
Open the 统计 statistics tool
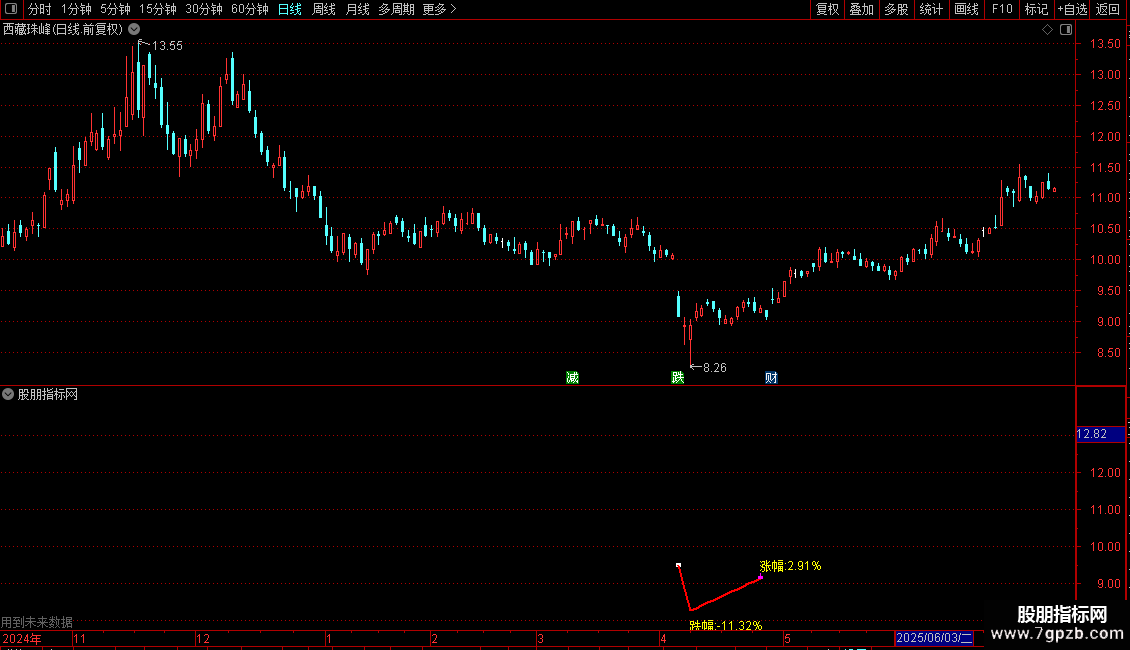pyautogui.click(x=930, y=9)
